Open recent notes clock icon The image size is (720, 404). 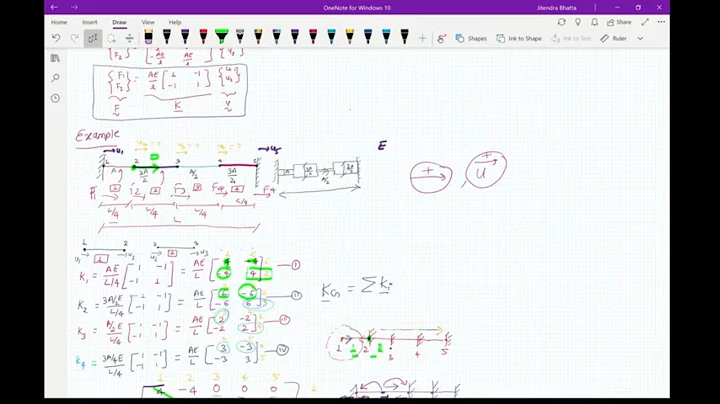pos(56,98)
